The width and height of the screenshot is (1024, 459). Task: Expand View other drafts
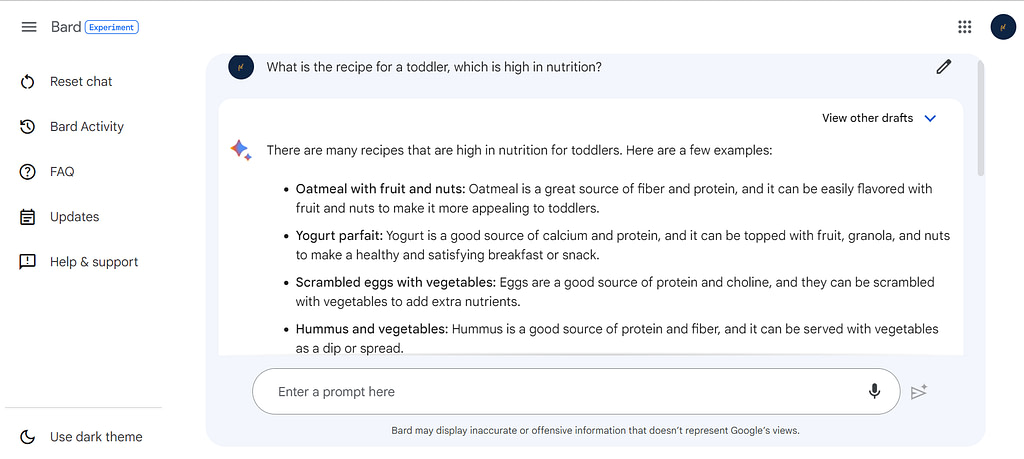tap(879, 118)
